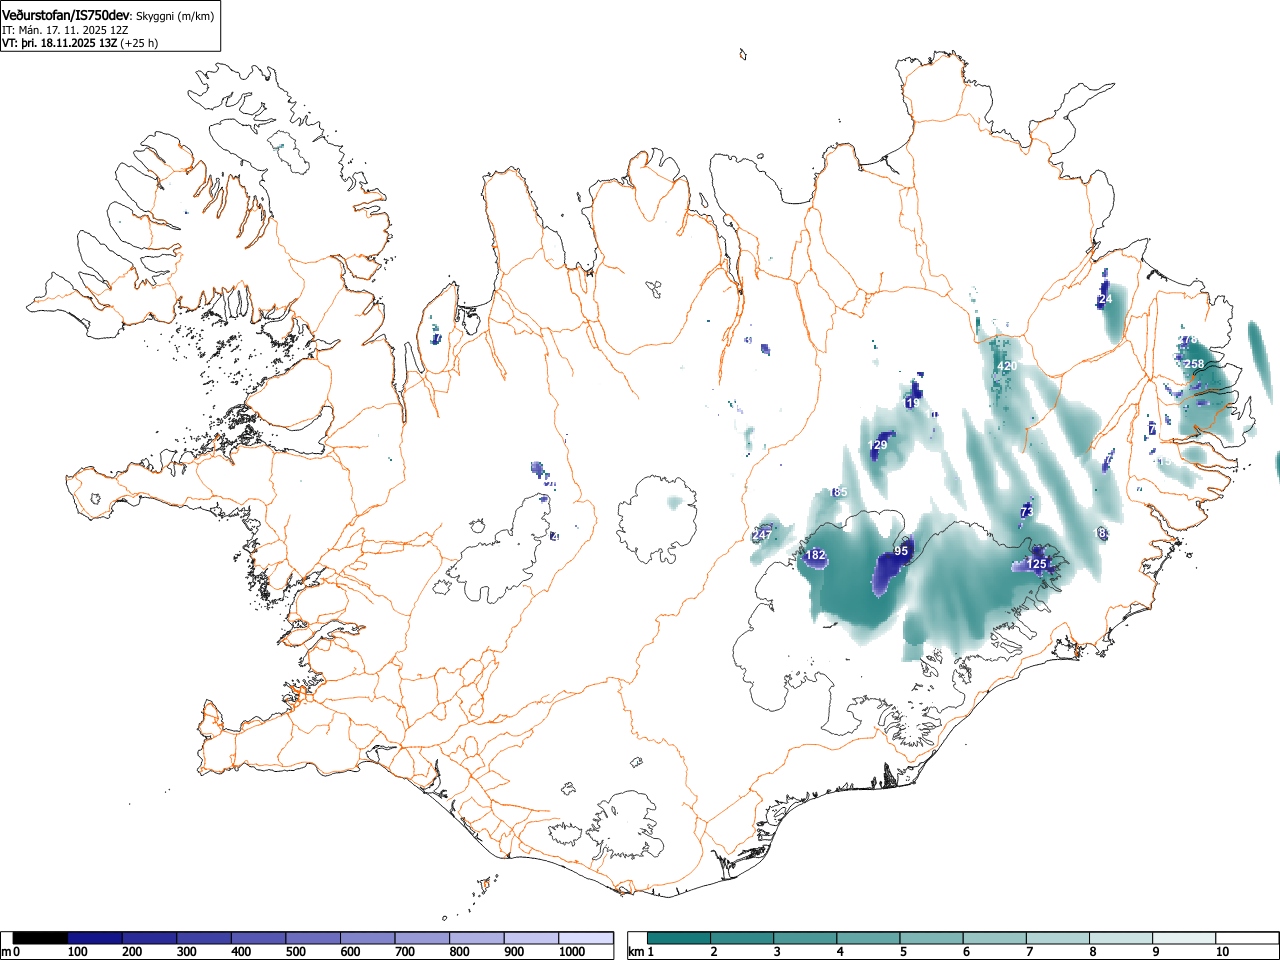Click the '2' tick label on the kilometre legend
This screenshot has width=1280, height=960.
(714, 952)
